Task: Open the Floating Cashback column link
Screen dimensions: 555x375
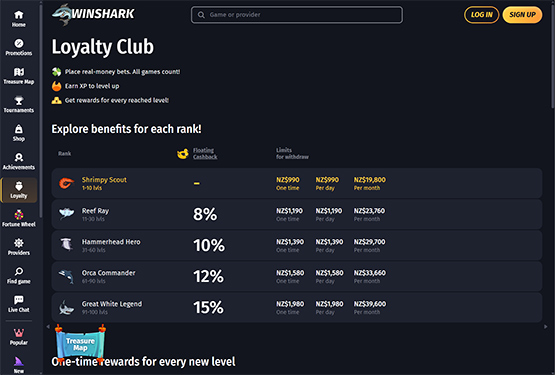Action: [205, 153]
